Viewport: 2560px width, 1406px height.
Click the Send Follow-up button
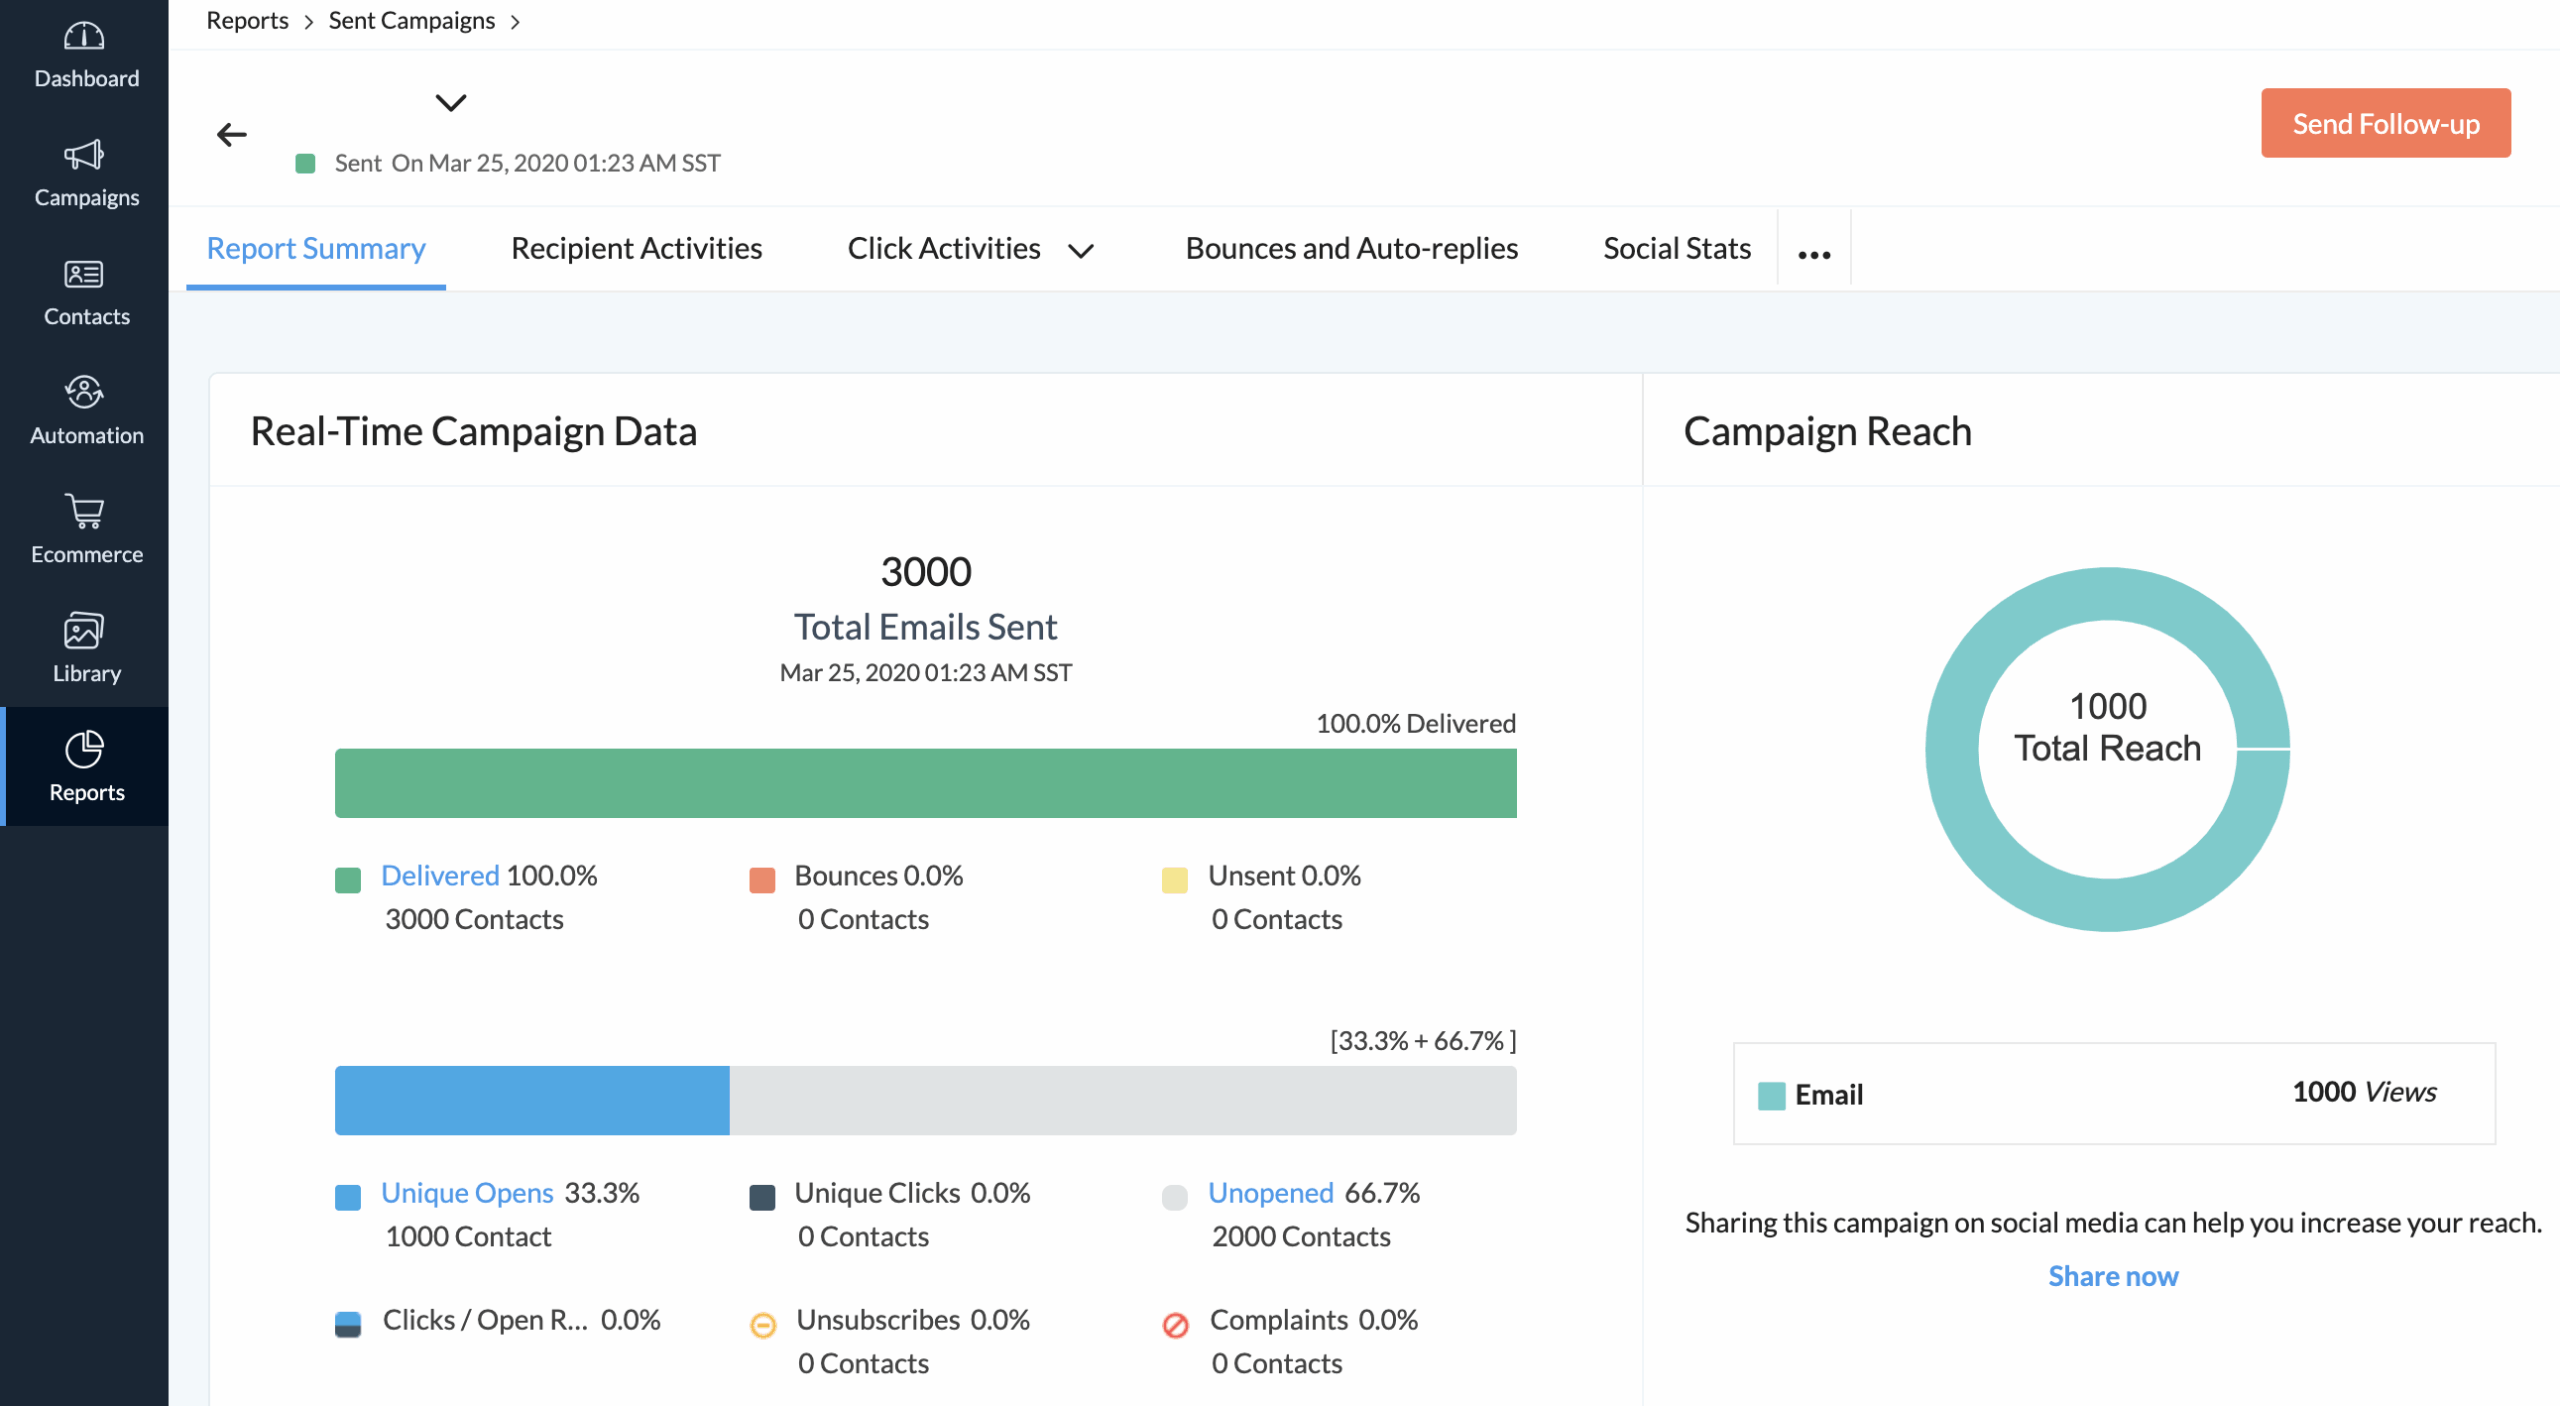coord(2386,122)
